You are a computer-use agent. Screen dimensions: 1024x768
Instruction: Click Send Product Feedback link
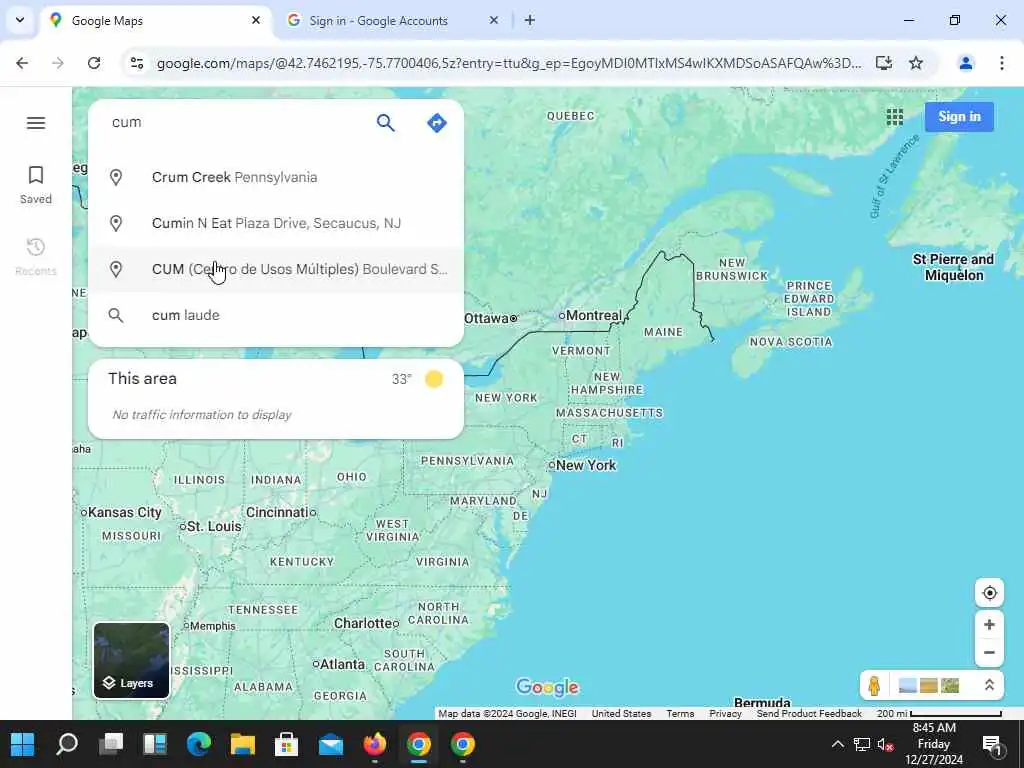coord(809,714)
